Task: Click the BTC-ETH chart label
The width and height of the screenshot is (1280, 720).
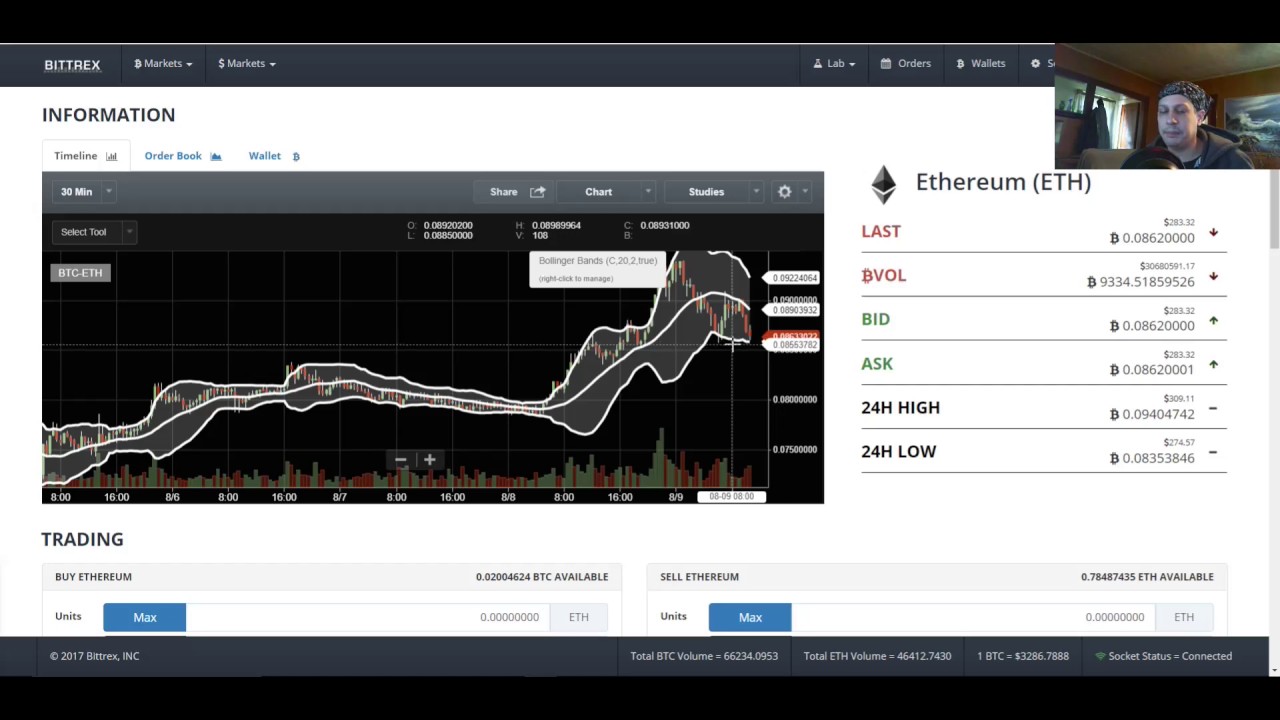Action: coord(80,273)
